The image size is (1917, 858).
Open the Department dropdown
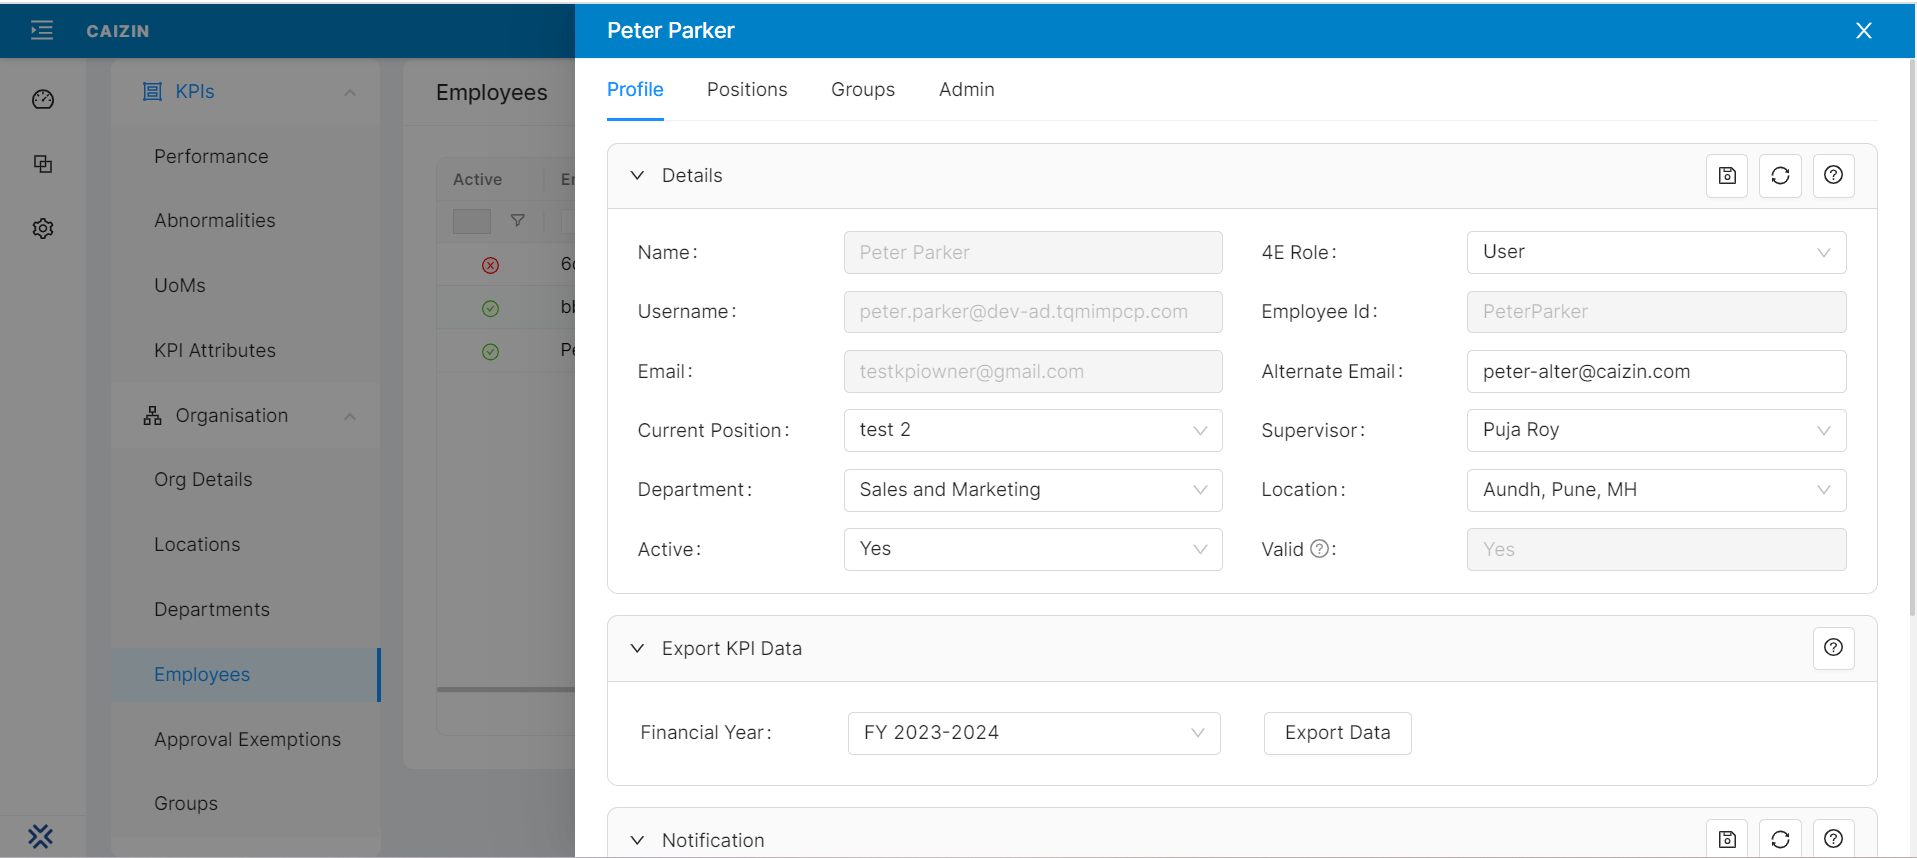pyautogui.click(x=1032, y=490)
